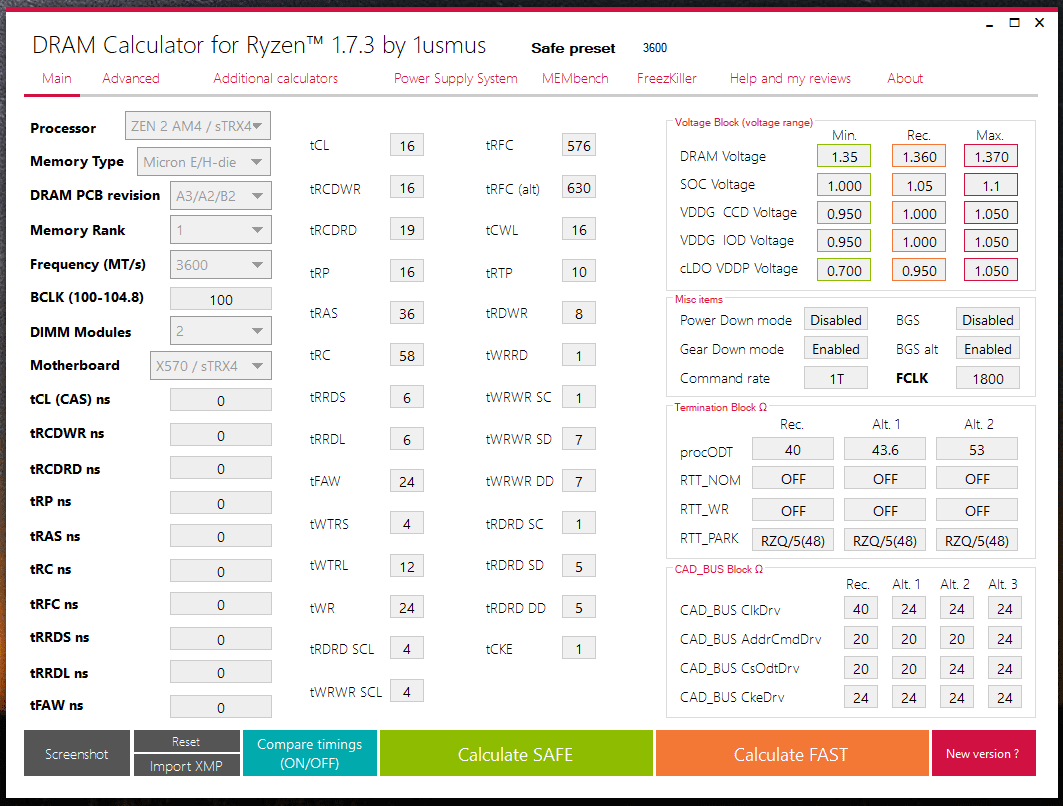
Task: Click procODT Alt. 2 value 53
Action: point(977,449)
